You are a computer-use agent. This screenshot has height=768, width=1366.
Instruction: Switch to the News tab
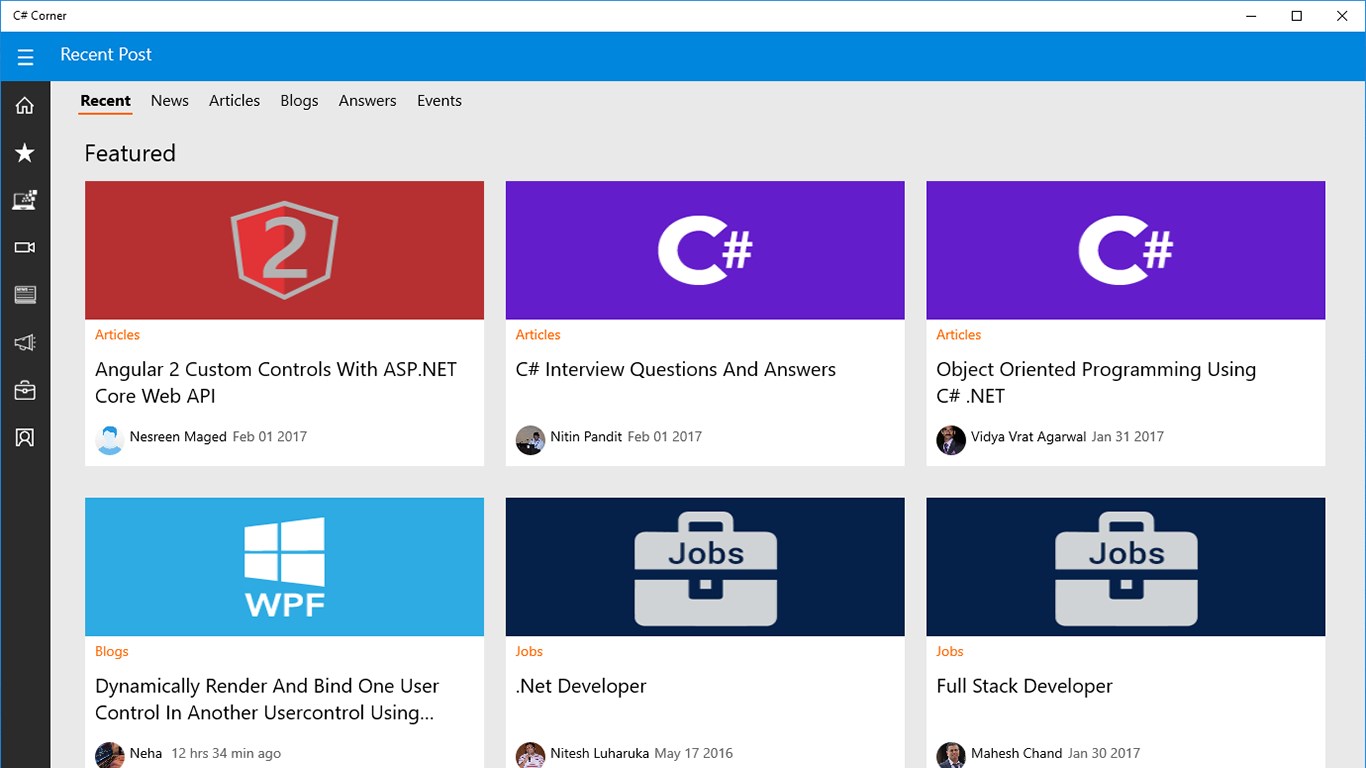(x=169, y=101)
